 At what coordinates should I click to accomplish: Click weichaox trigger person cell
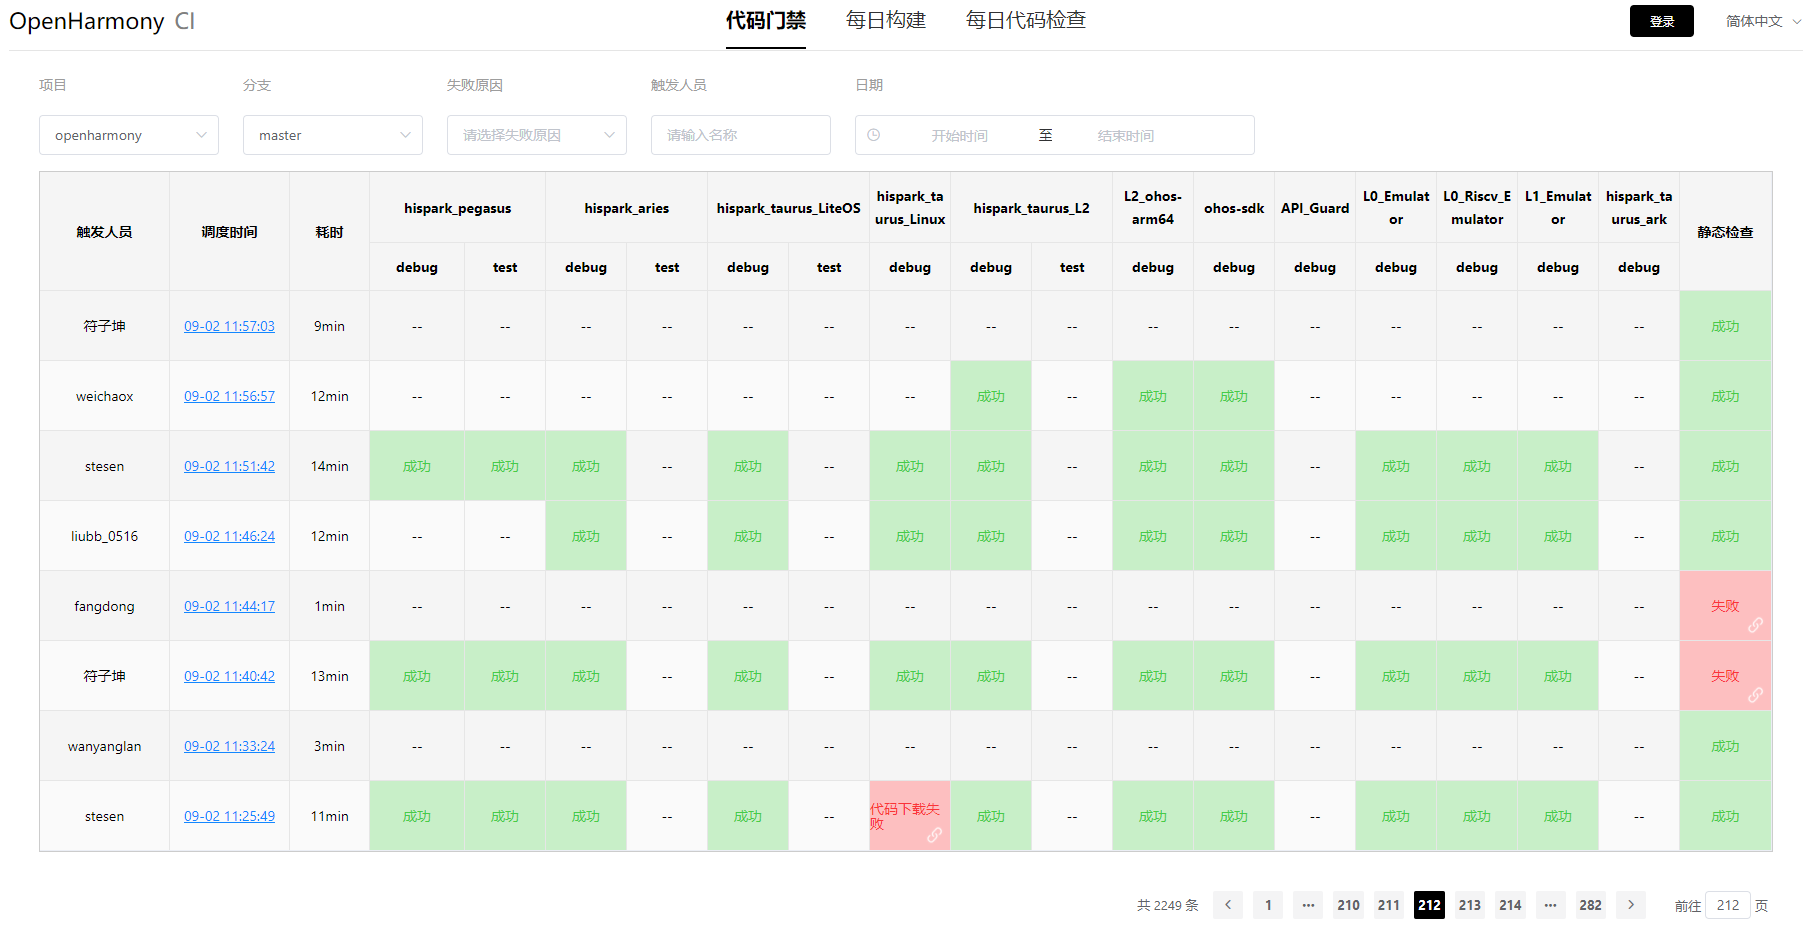click(x=104, y=396)
